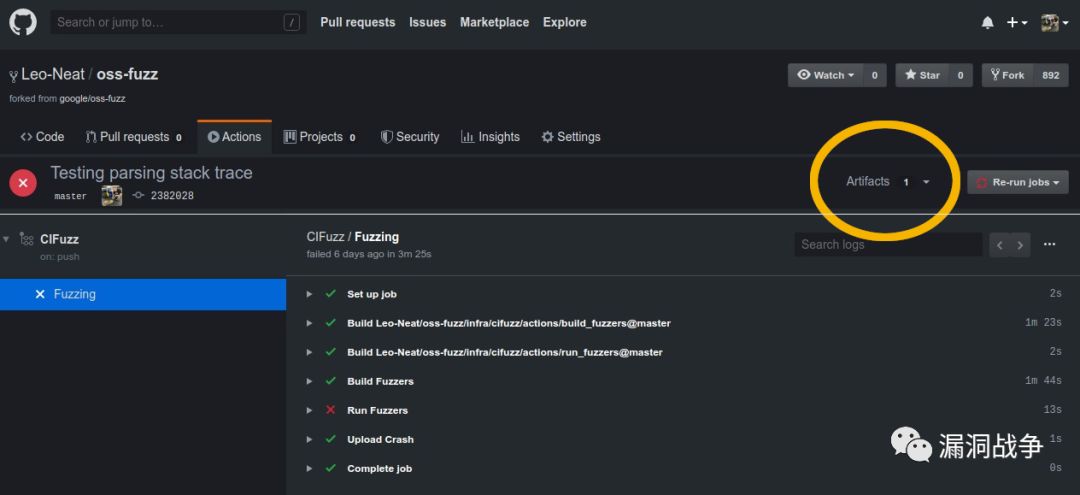Click the committer avatar beside master
The image size is (1080, 495).
click(112, 196)
